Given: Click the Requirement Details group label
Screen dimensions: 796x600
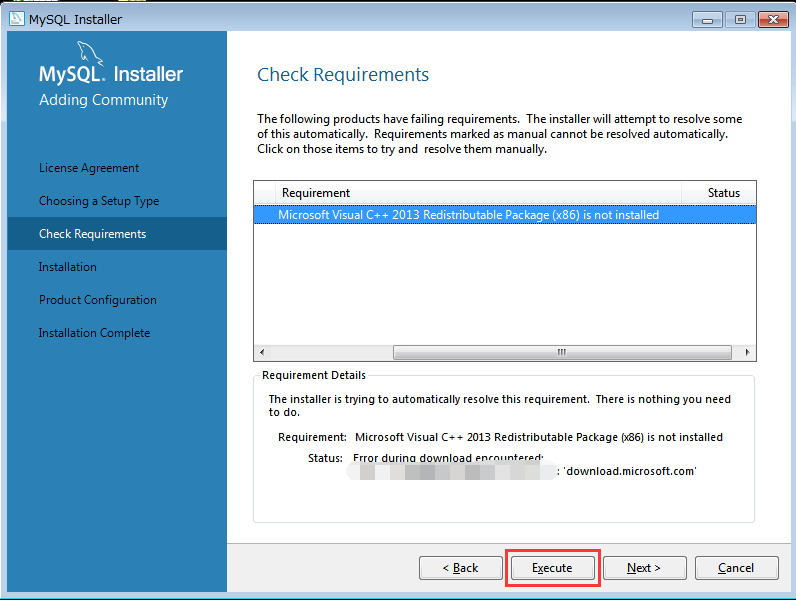Looking at the screenshot, I should (314, 375).
